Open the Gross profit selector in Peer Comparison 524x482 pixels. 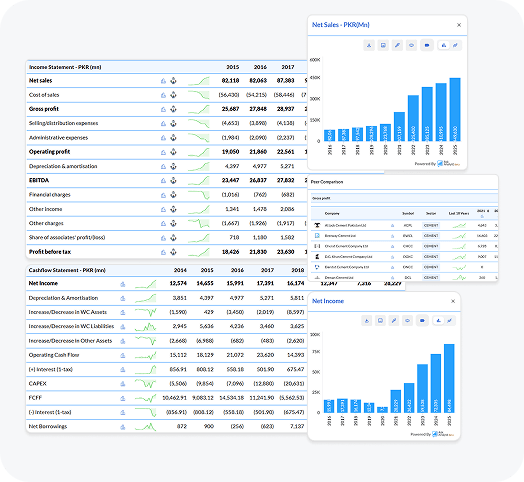point(404,198)
